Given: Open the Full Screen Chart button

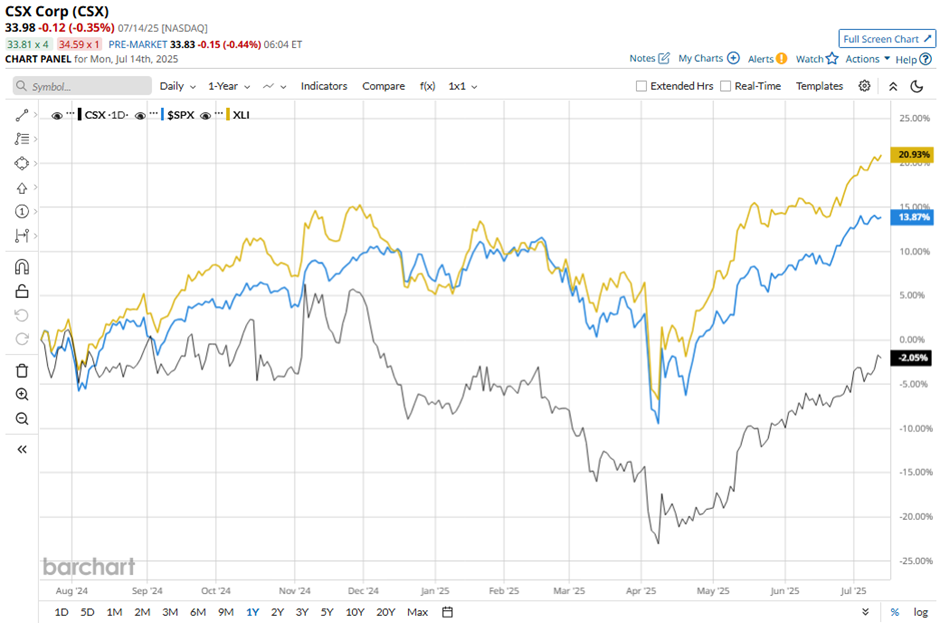Looking at the screenshot, I should click(x=887, y=39).
